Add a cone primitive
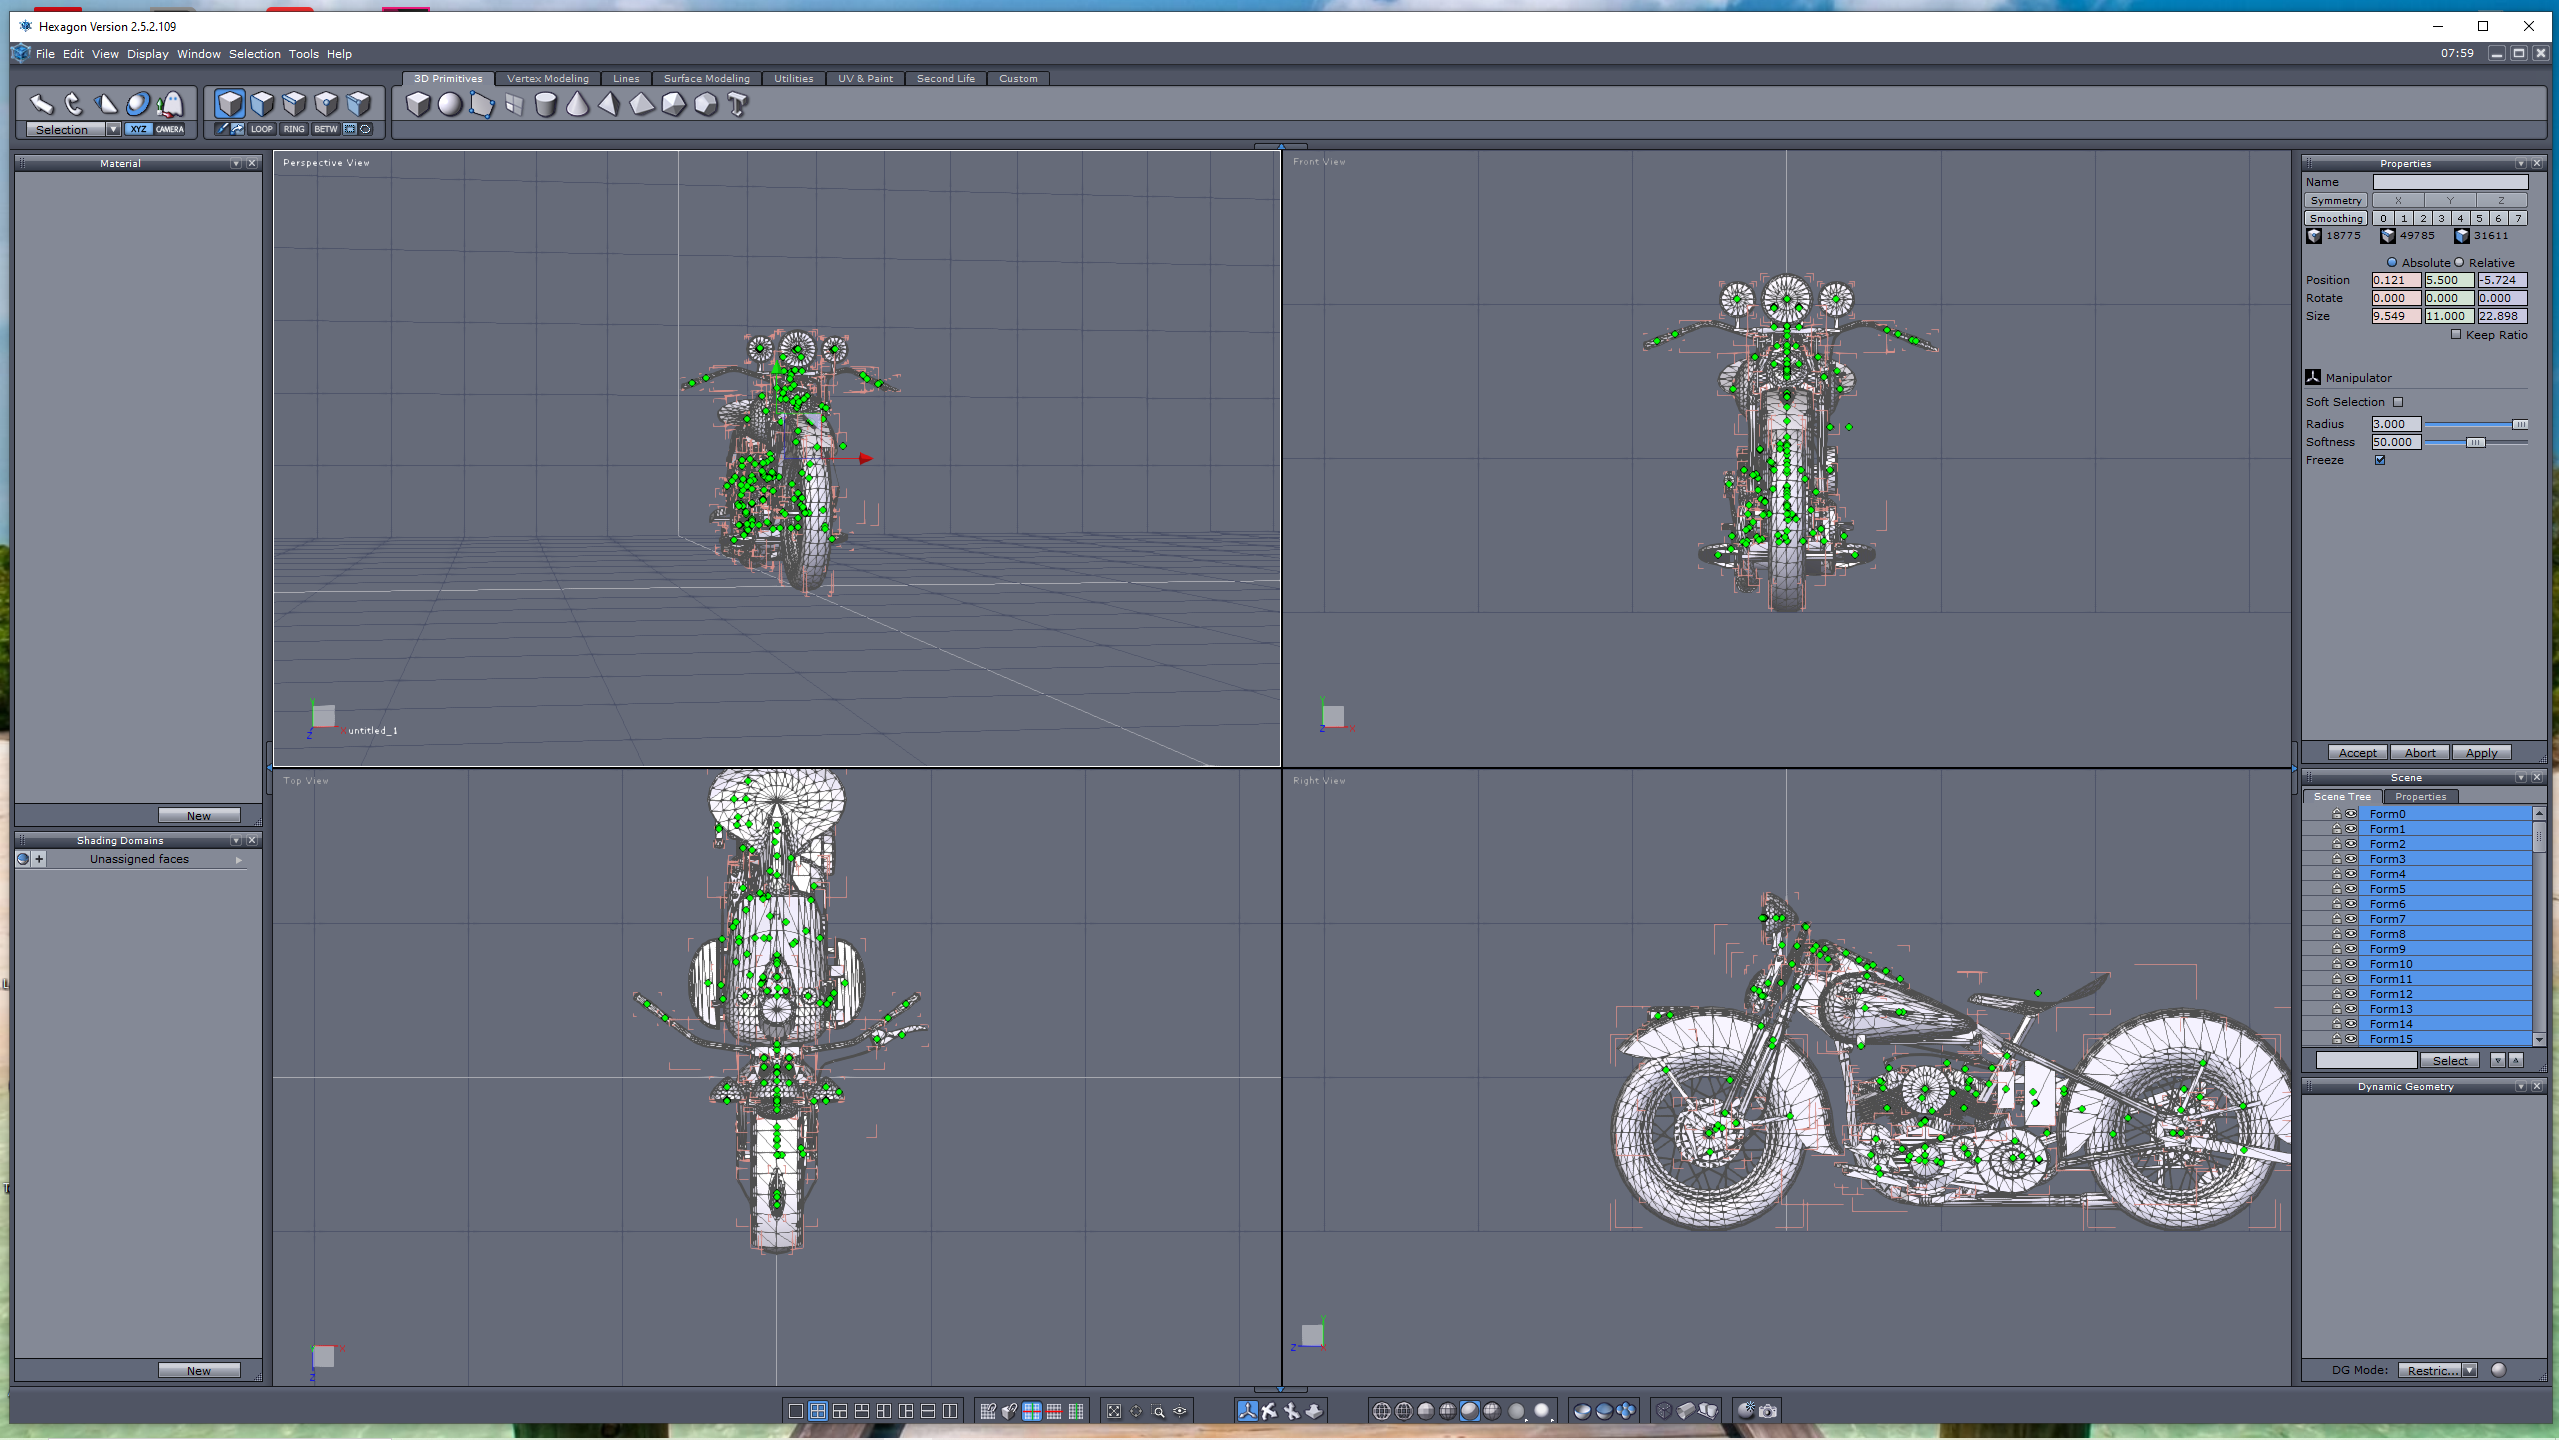2559x1440 pixels. click(x=577, y=104)
